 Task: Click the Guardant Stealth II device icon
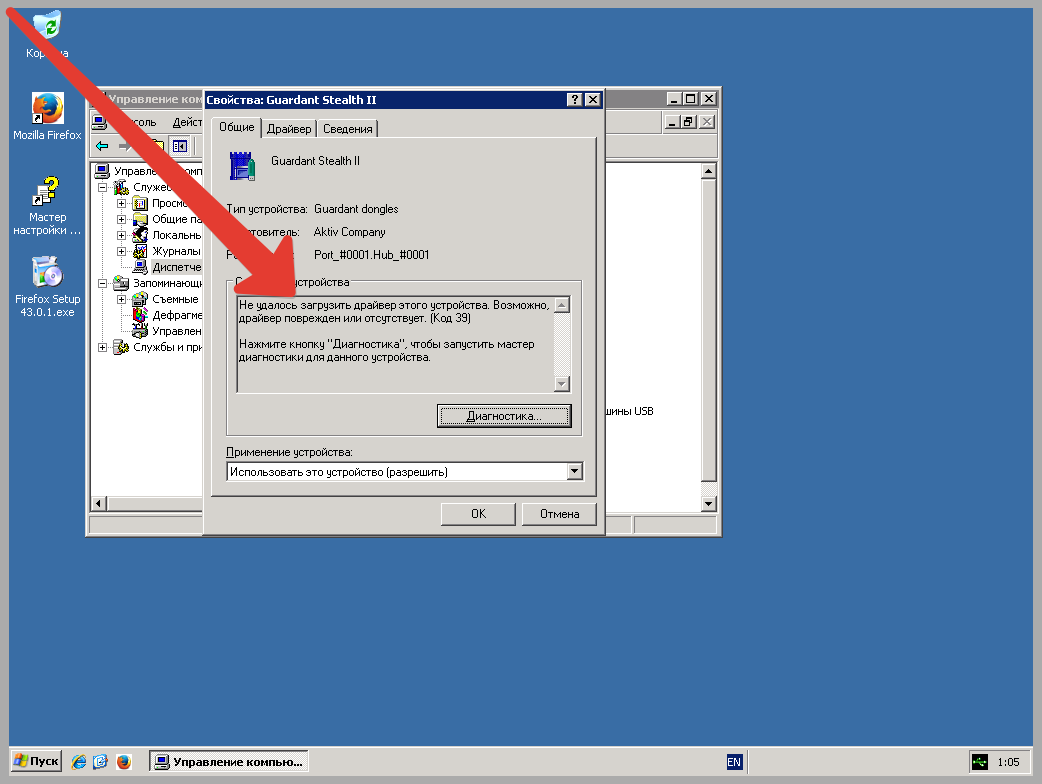click(x=242, y=165)
